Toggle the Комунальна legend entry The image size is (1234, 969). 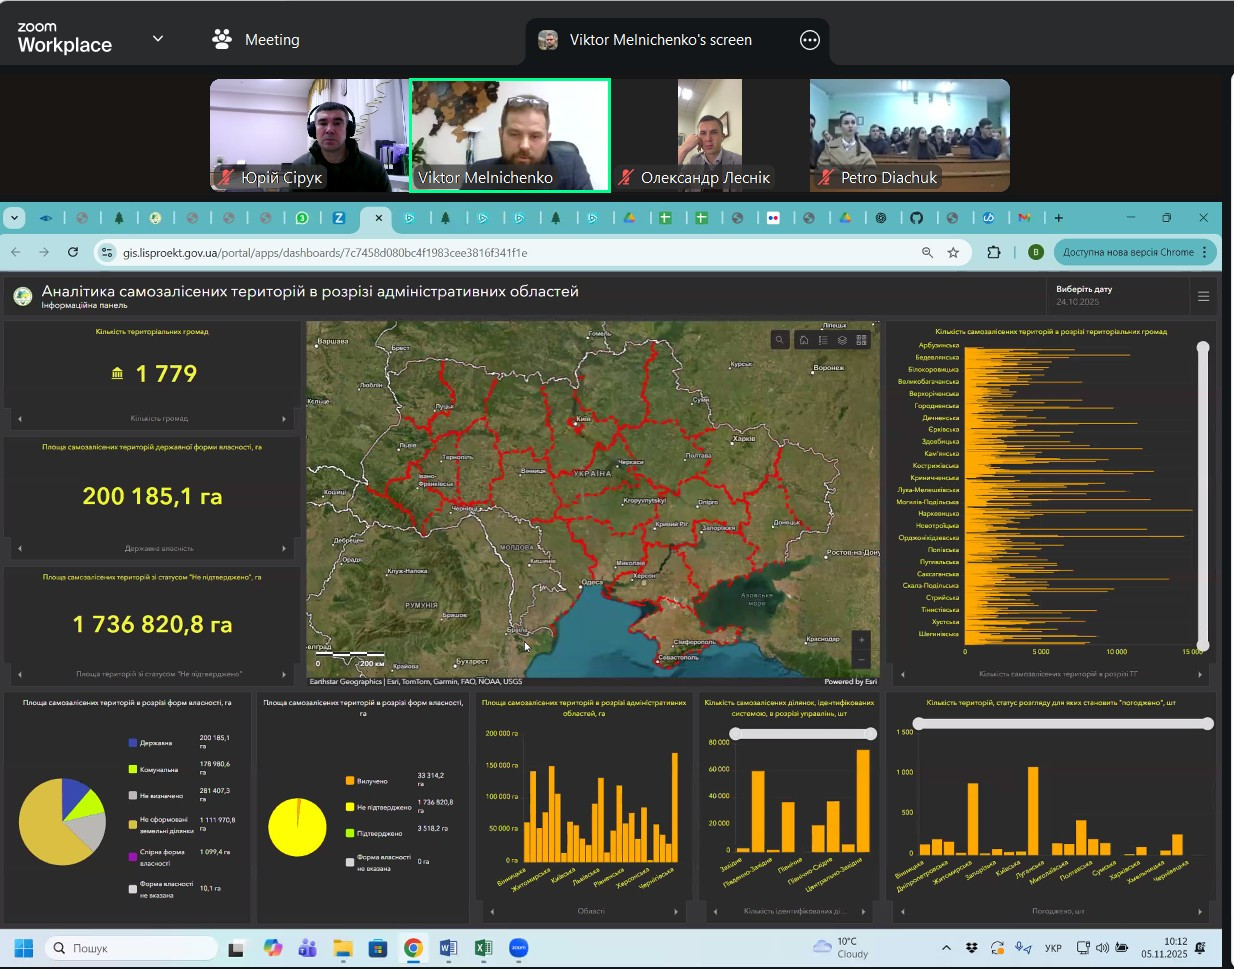click(x=158, y=769)
